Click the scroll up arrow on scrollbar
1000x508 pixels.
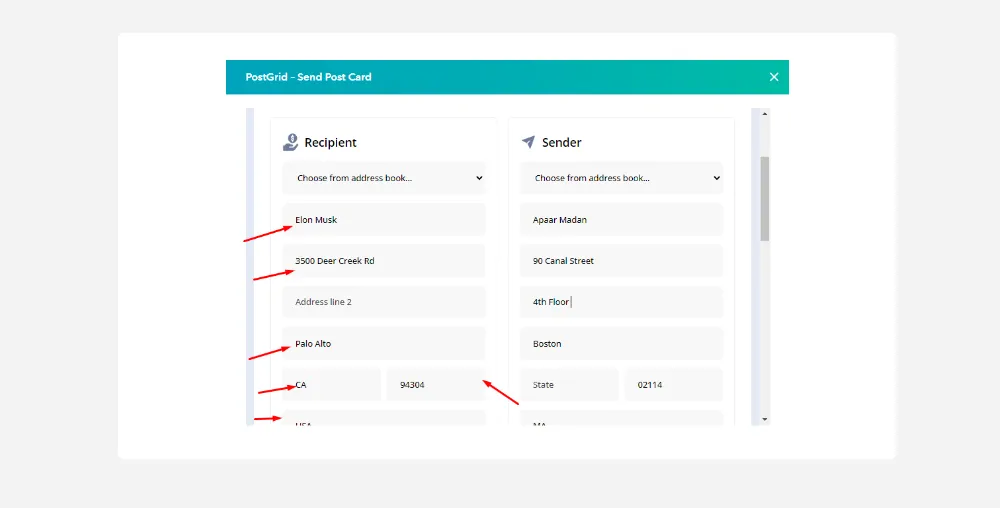[765, 114]
